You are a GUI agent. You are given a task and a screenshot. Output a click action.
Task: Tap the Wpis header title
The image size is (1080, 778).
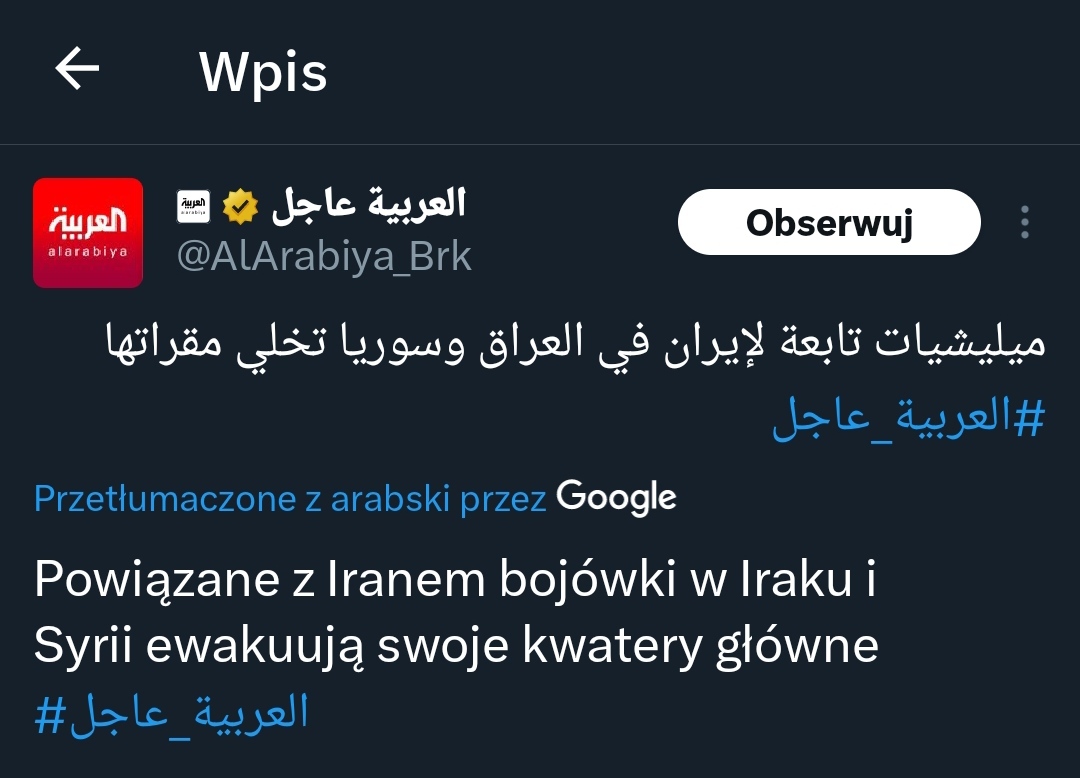[x=263, y=72]
